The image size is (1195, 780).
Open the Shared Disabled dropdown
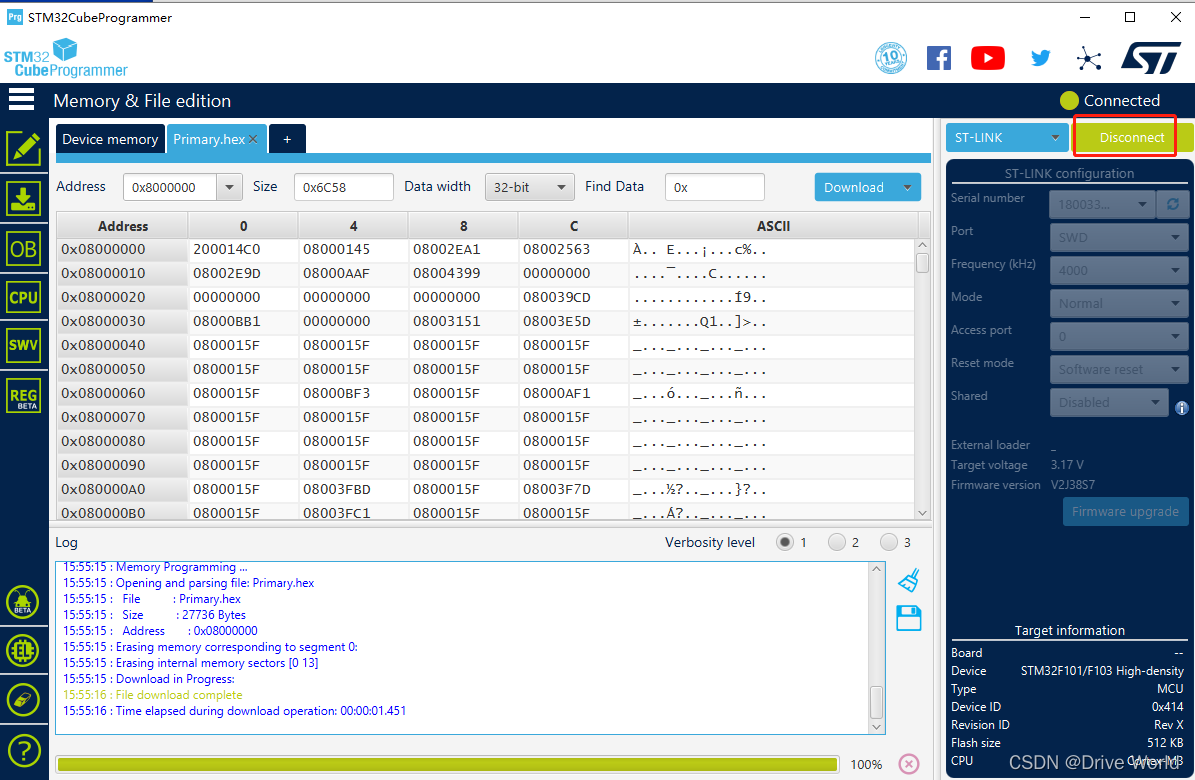tap(1108, 402)
